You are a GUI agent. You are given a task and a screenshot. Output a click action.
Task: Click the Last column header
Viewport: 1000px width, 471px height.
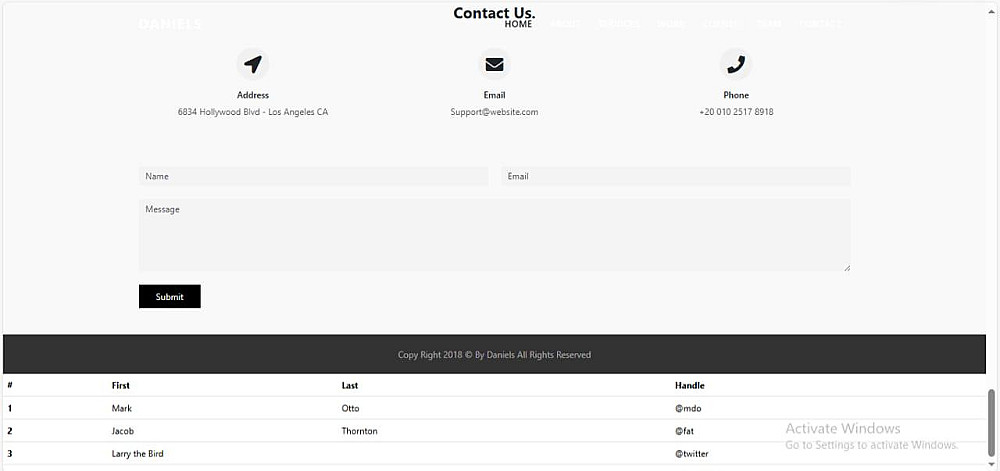tap(349, 386)
